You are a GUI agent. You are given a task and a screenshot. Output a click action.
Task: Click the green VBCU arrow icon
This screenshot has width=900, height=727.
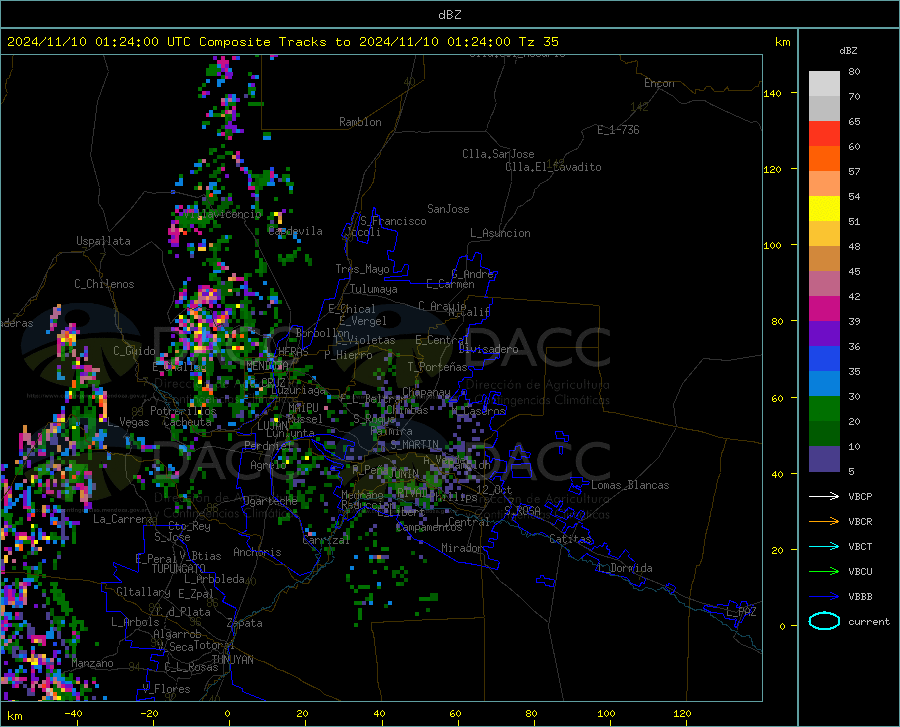[x=824, y=572]
